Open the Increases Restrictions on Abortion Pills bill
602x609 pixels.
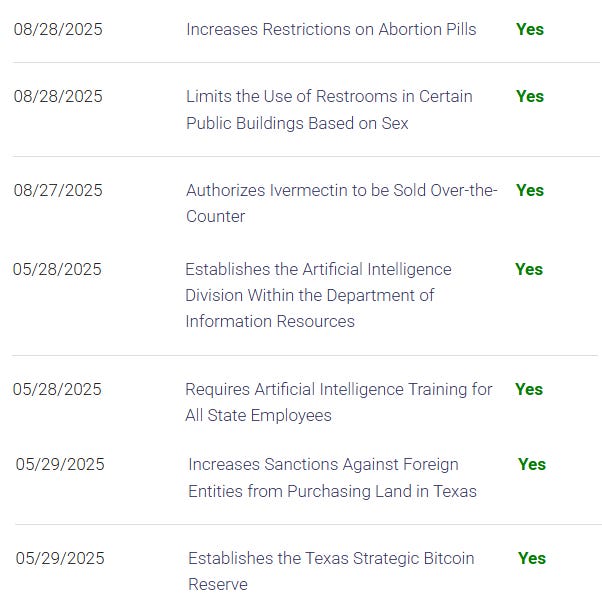(331, 30)
